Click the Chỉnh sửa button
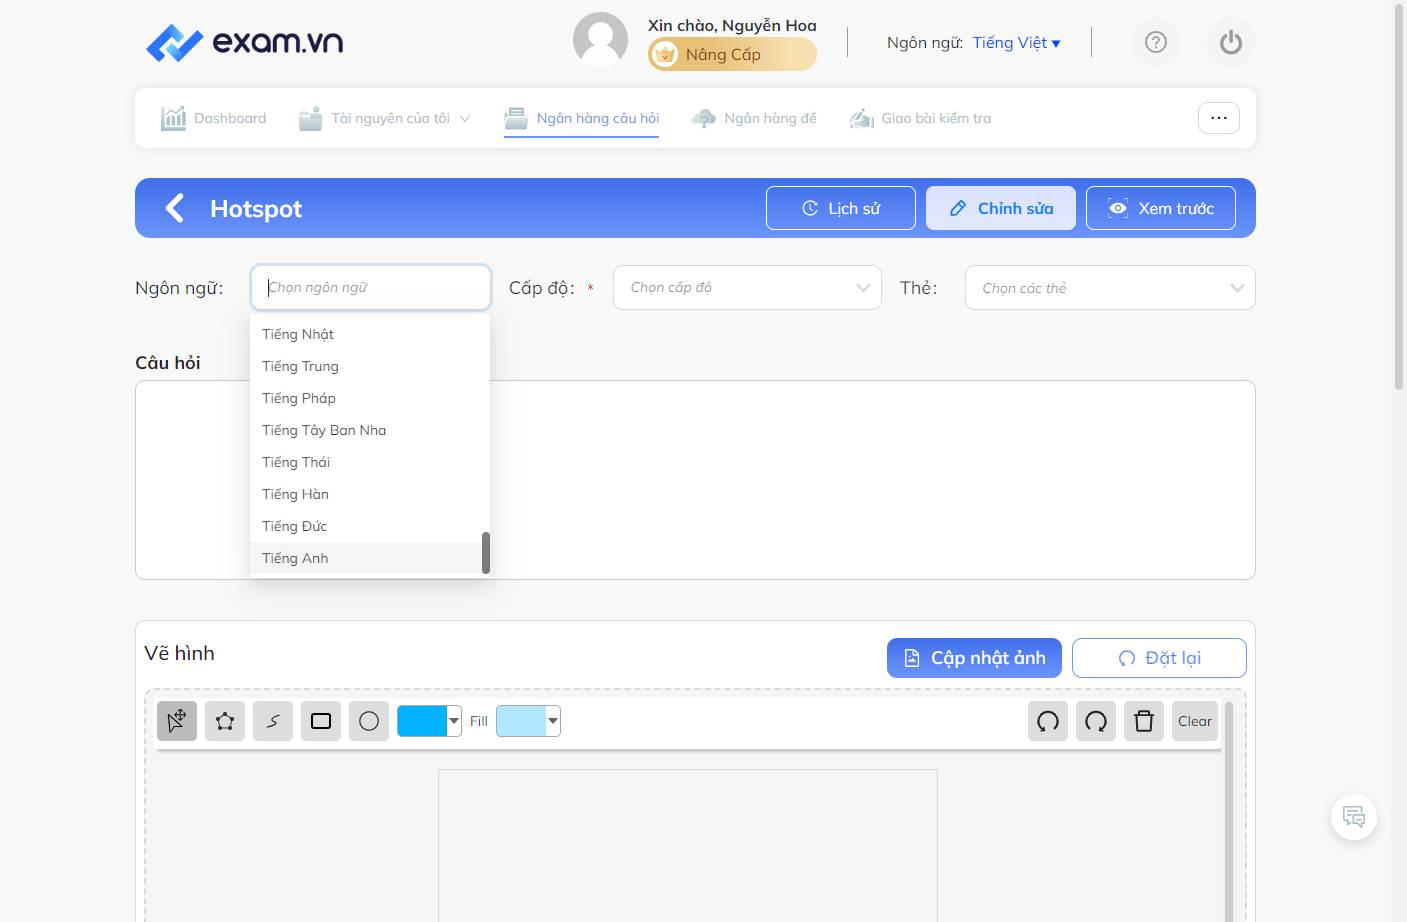1407x922 pixels. pos(1001,208)
